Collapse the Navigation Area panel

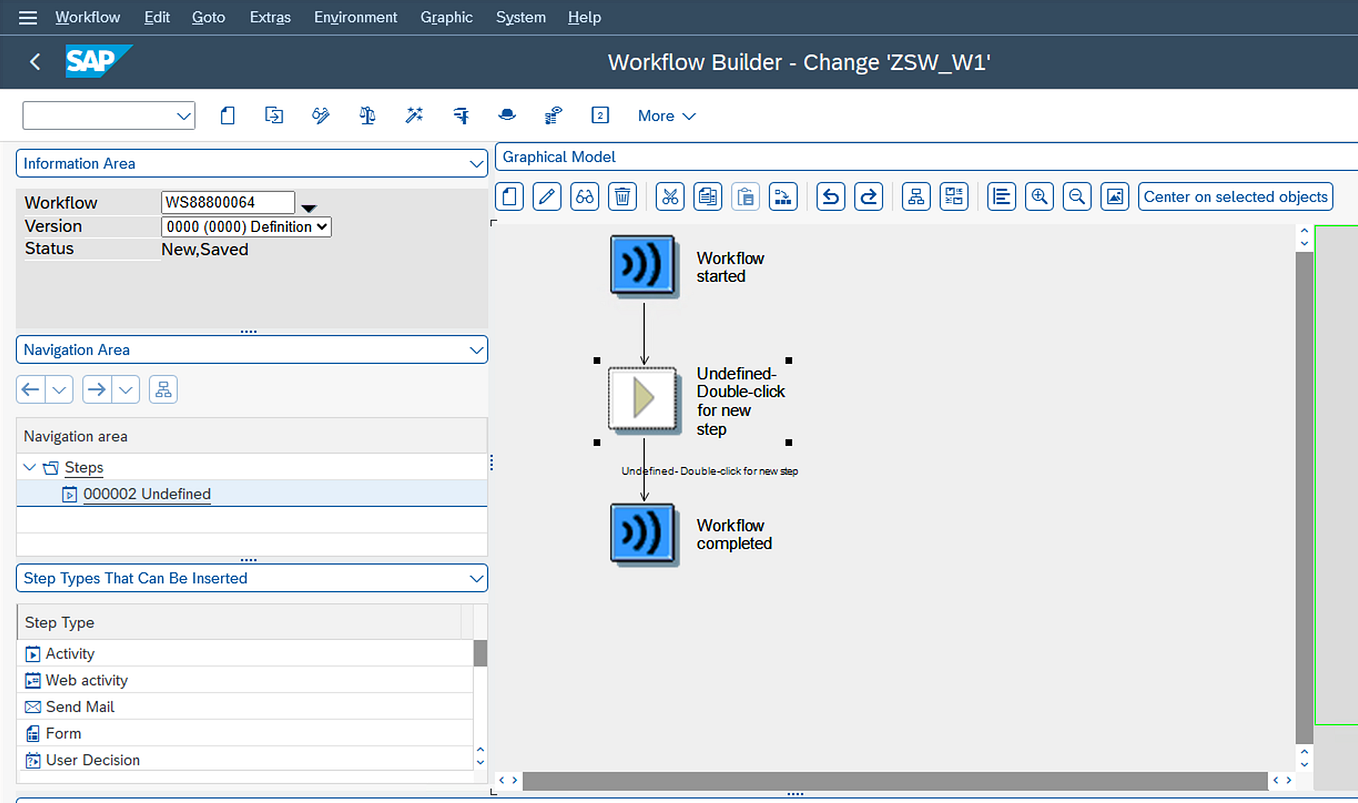(476, 350)
